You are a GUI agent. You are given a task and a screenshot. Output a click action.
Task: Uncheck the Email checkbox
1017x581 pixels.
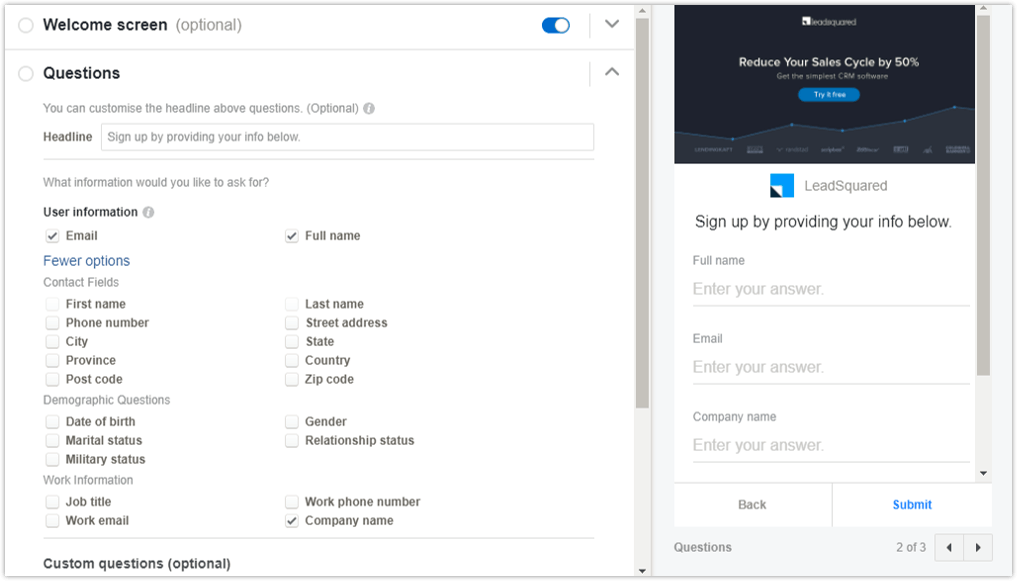coord(52,236)
